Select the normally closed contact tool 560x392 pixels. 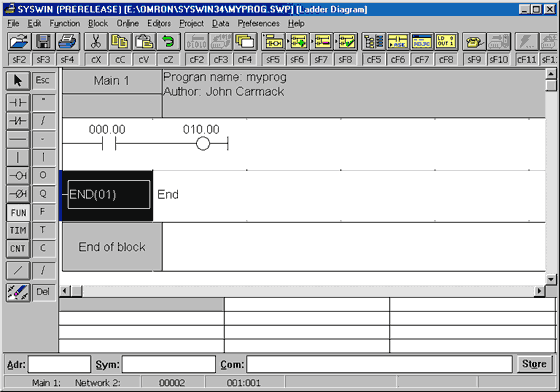pos(18,121)
